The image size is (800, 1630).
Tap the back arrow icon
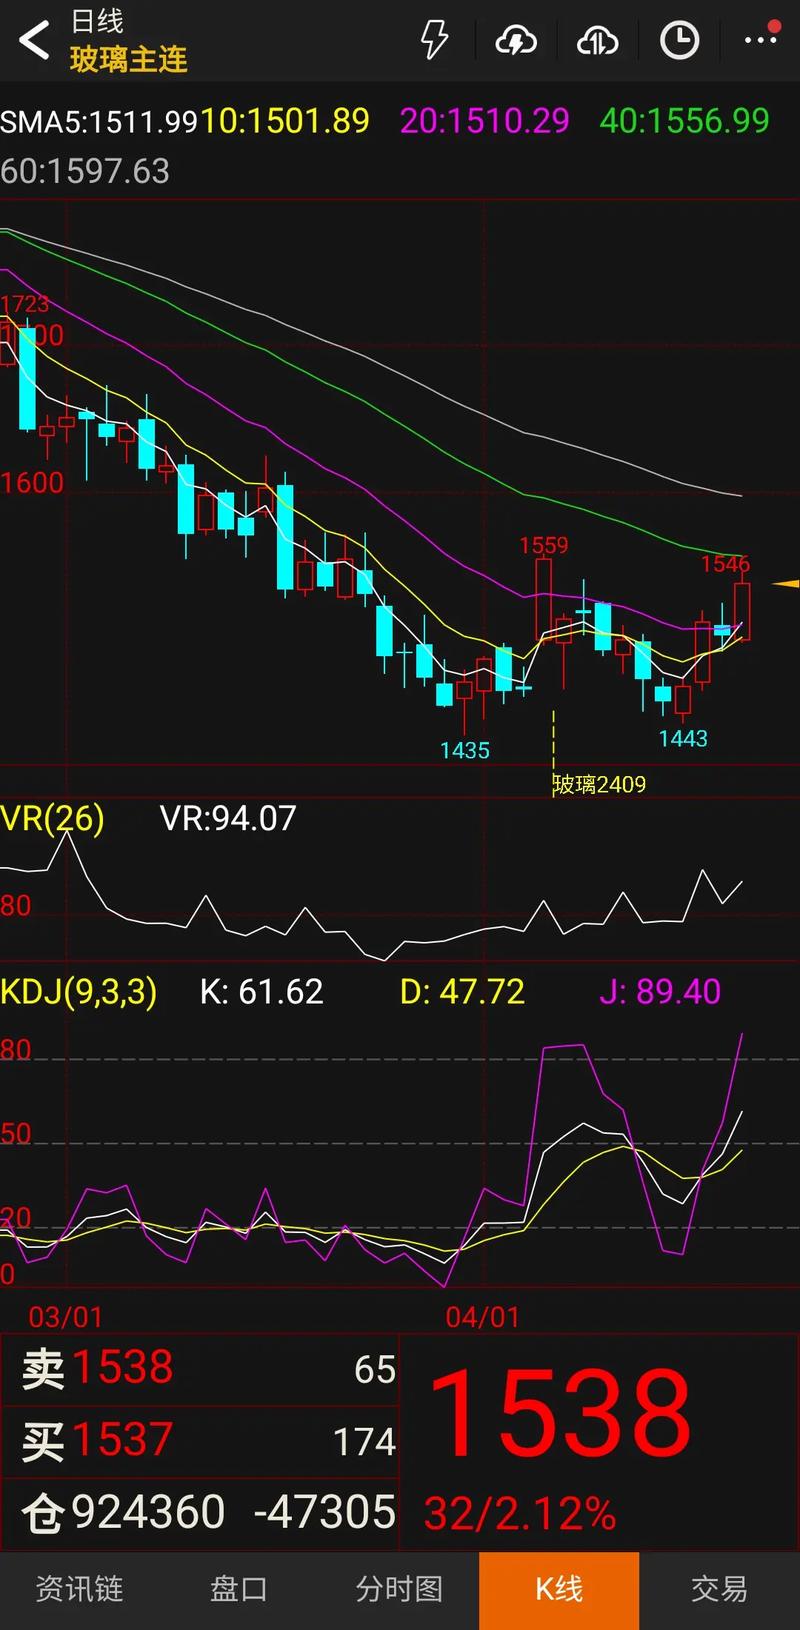(x=34, y=41)
